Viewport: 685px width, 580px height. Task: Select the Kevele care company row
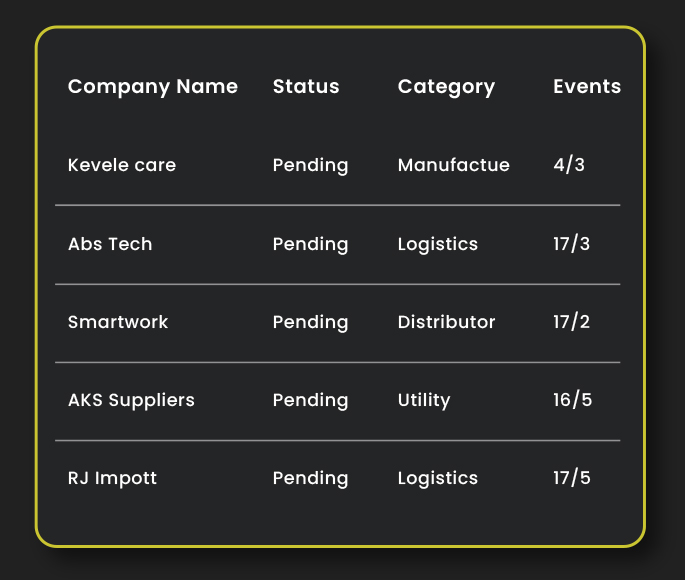coord(121,165)
